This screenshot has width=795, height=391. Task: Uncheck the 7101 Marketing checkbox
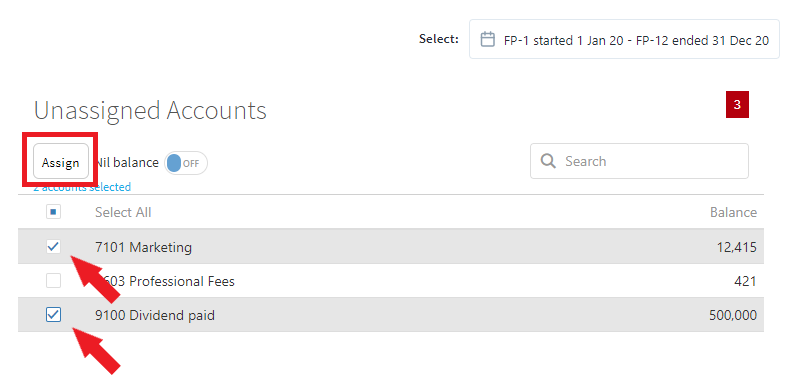(x=53, y=246)
